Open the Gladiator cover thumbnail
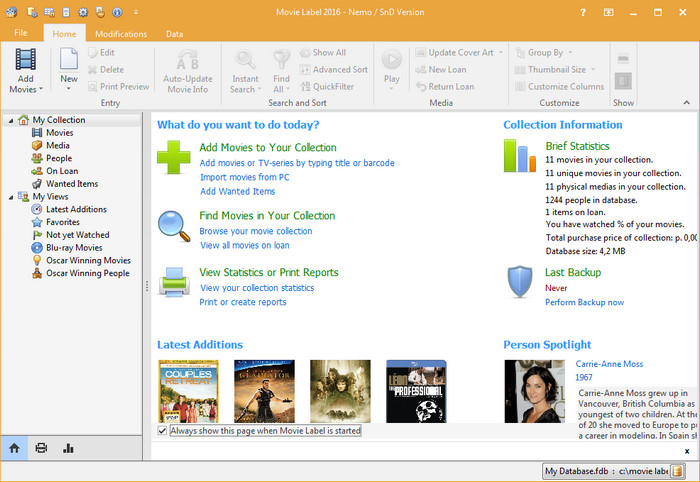 coord(264,391)
